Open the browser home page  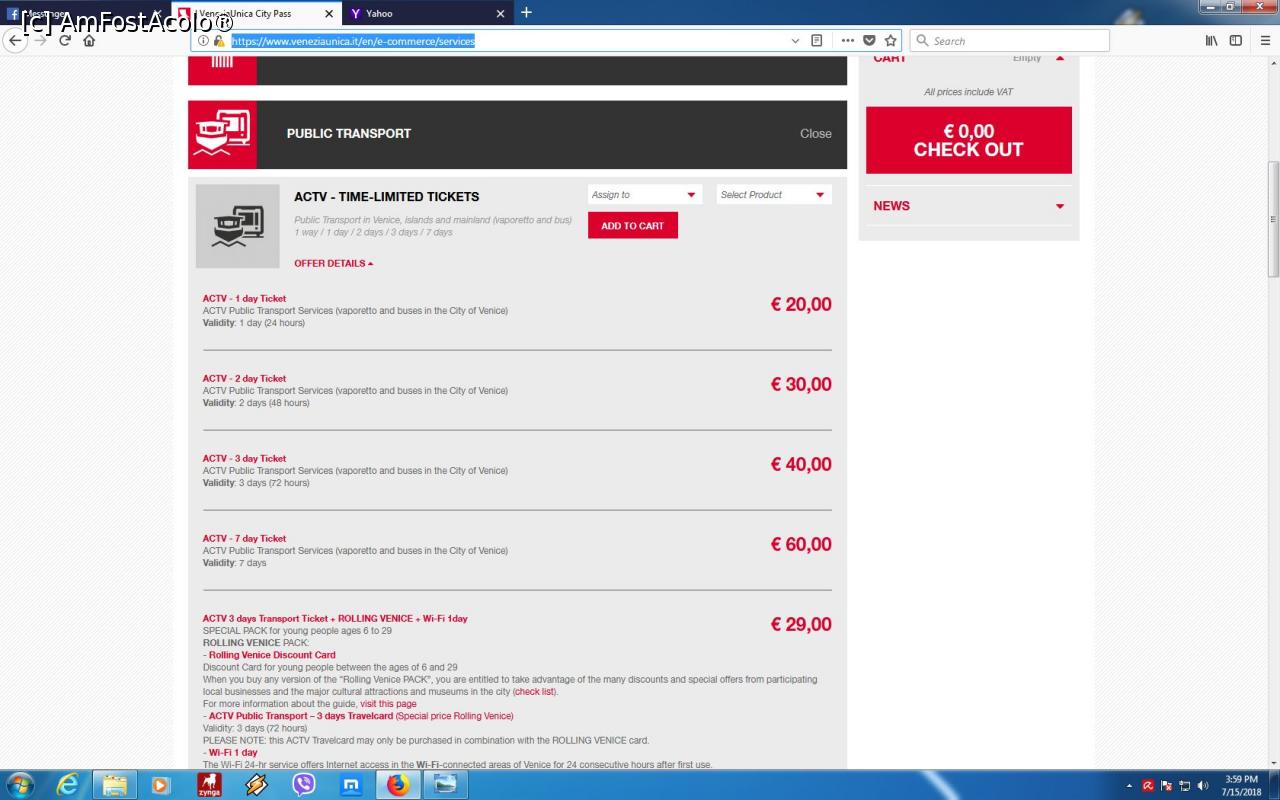click(89, 41)
